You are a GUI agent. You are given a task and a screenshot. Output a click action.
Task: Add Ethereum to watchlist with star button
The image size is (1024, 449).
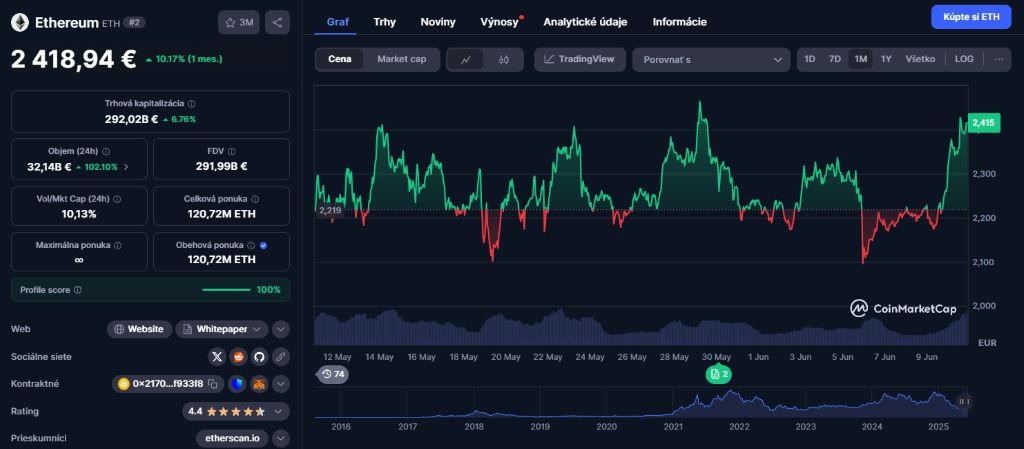tap(239, 22)
